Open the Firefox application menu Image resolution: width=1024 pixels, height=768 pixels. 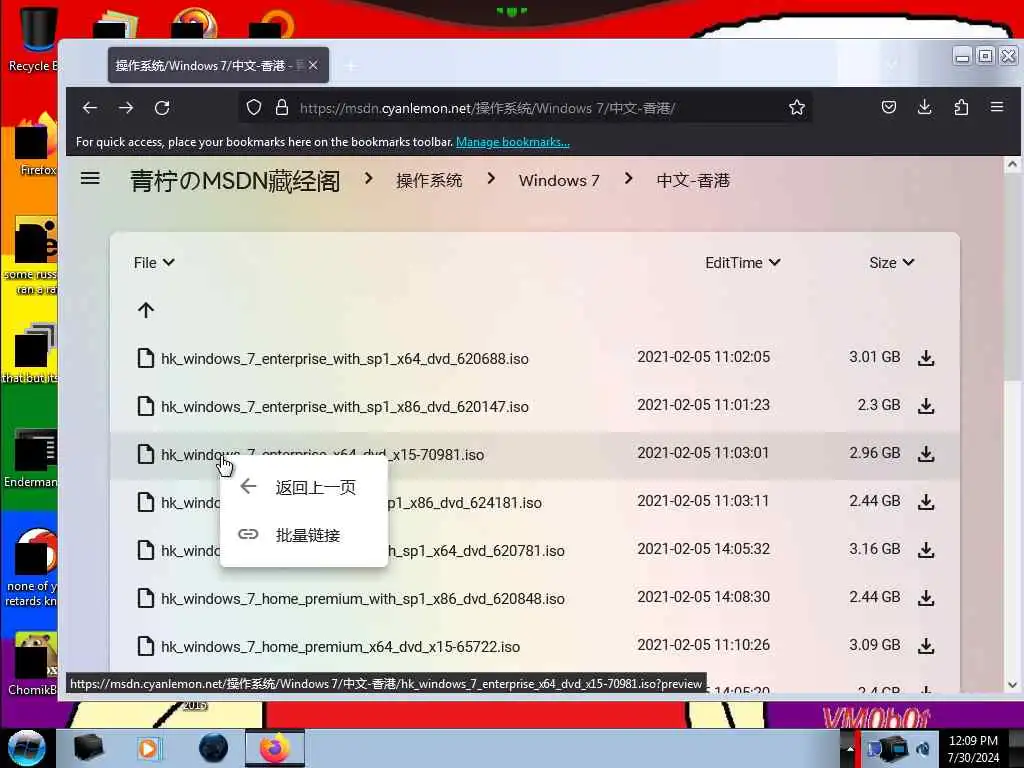(997, 106)
